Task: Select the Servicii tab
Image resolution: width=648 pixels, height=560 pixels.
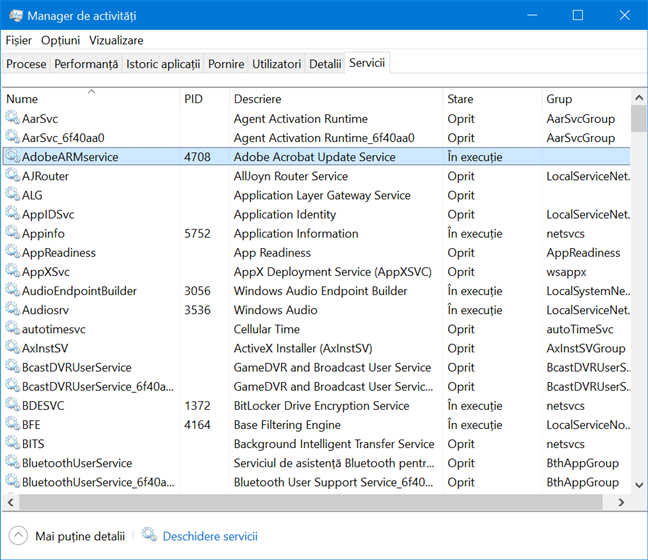Action: click(367, 63)
